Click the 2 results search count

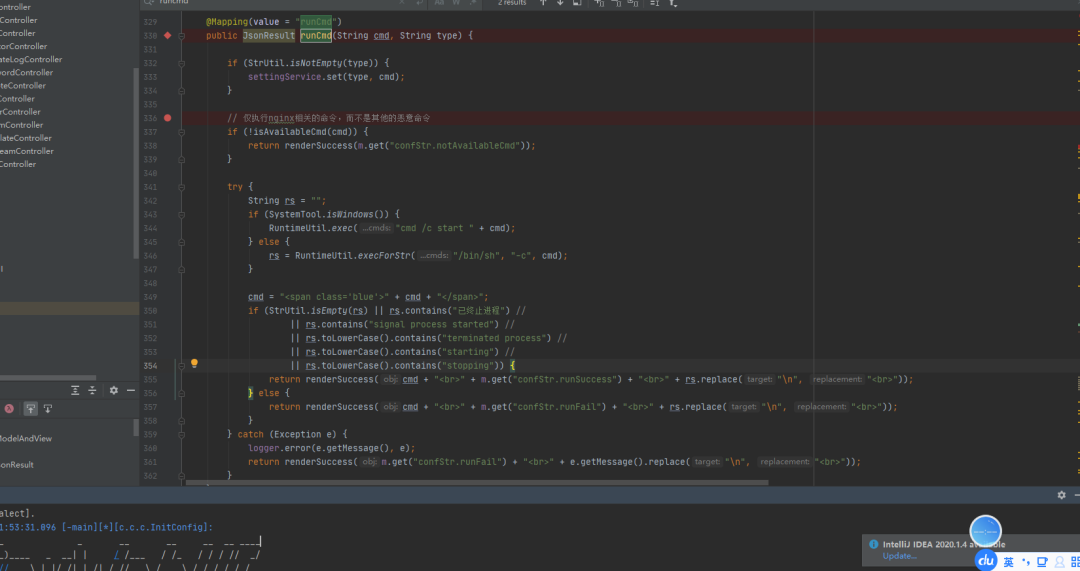click(x=512, y=3)
